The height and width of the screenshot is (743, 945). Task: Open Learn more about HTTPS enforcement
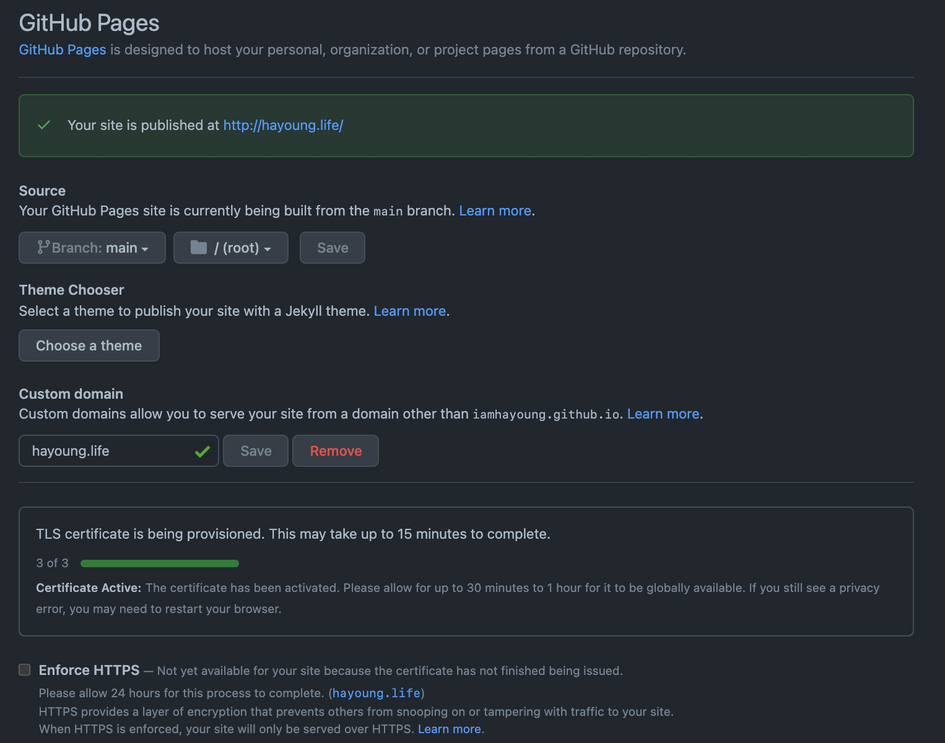click(x=449, y=728)
